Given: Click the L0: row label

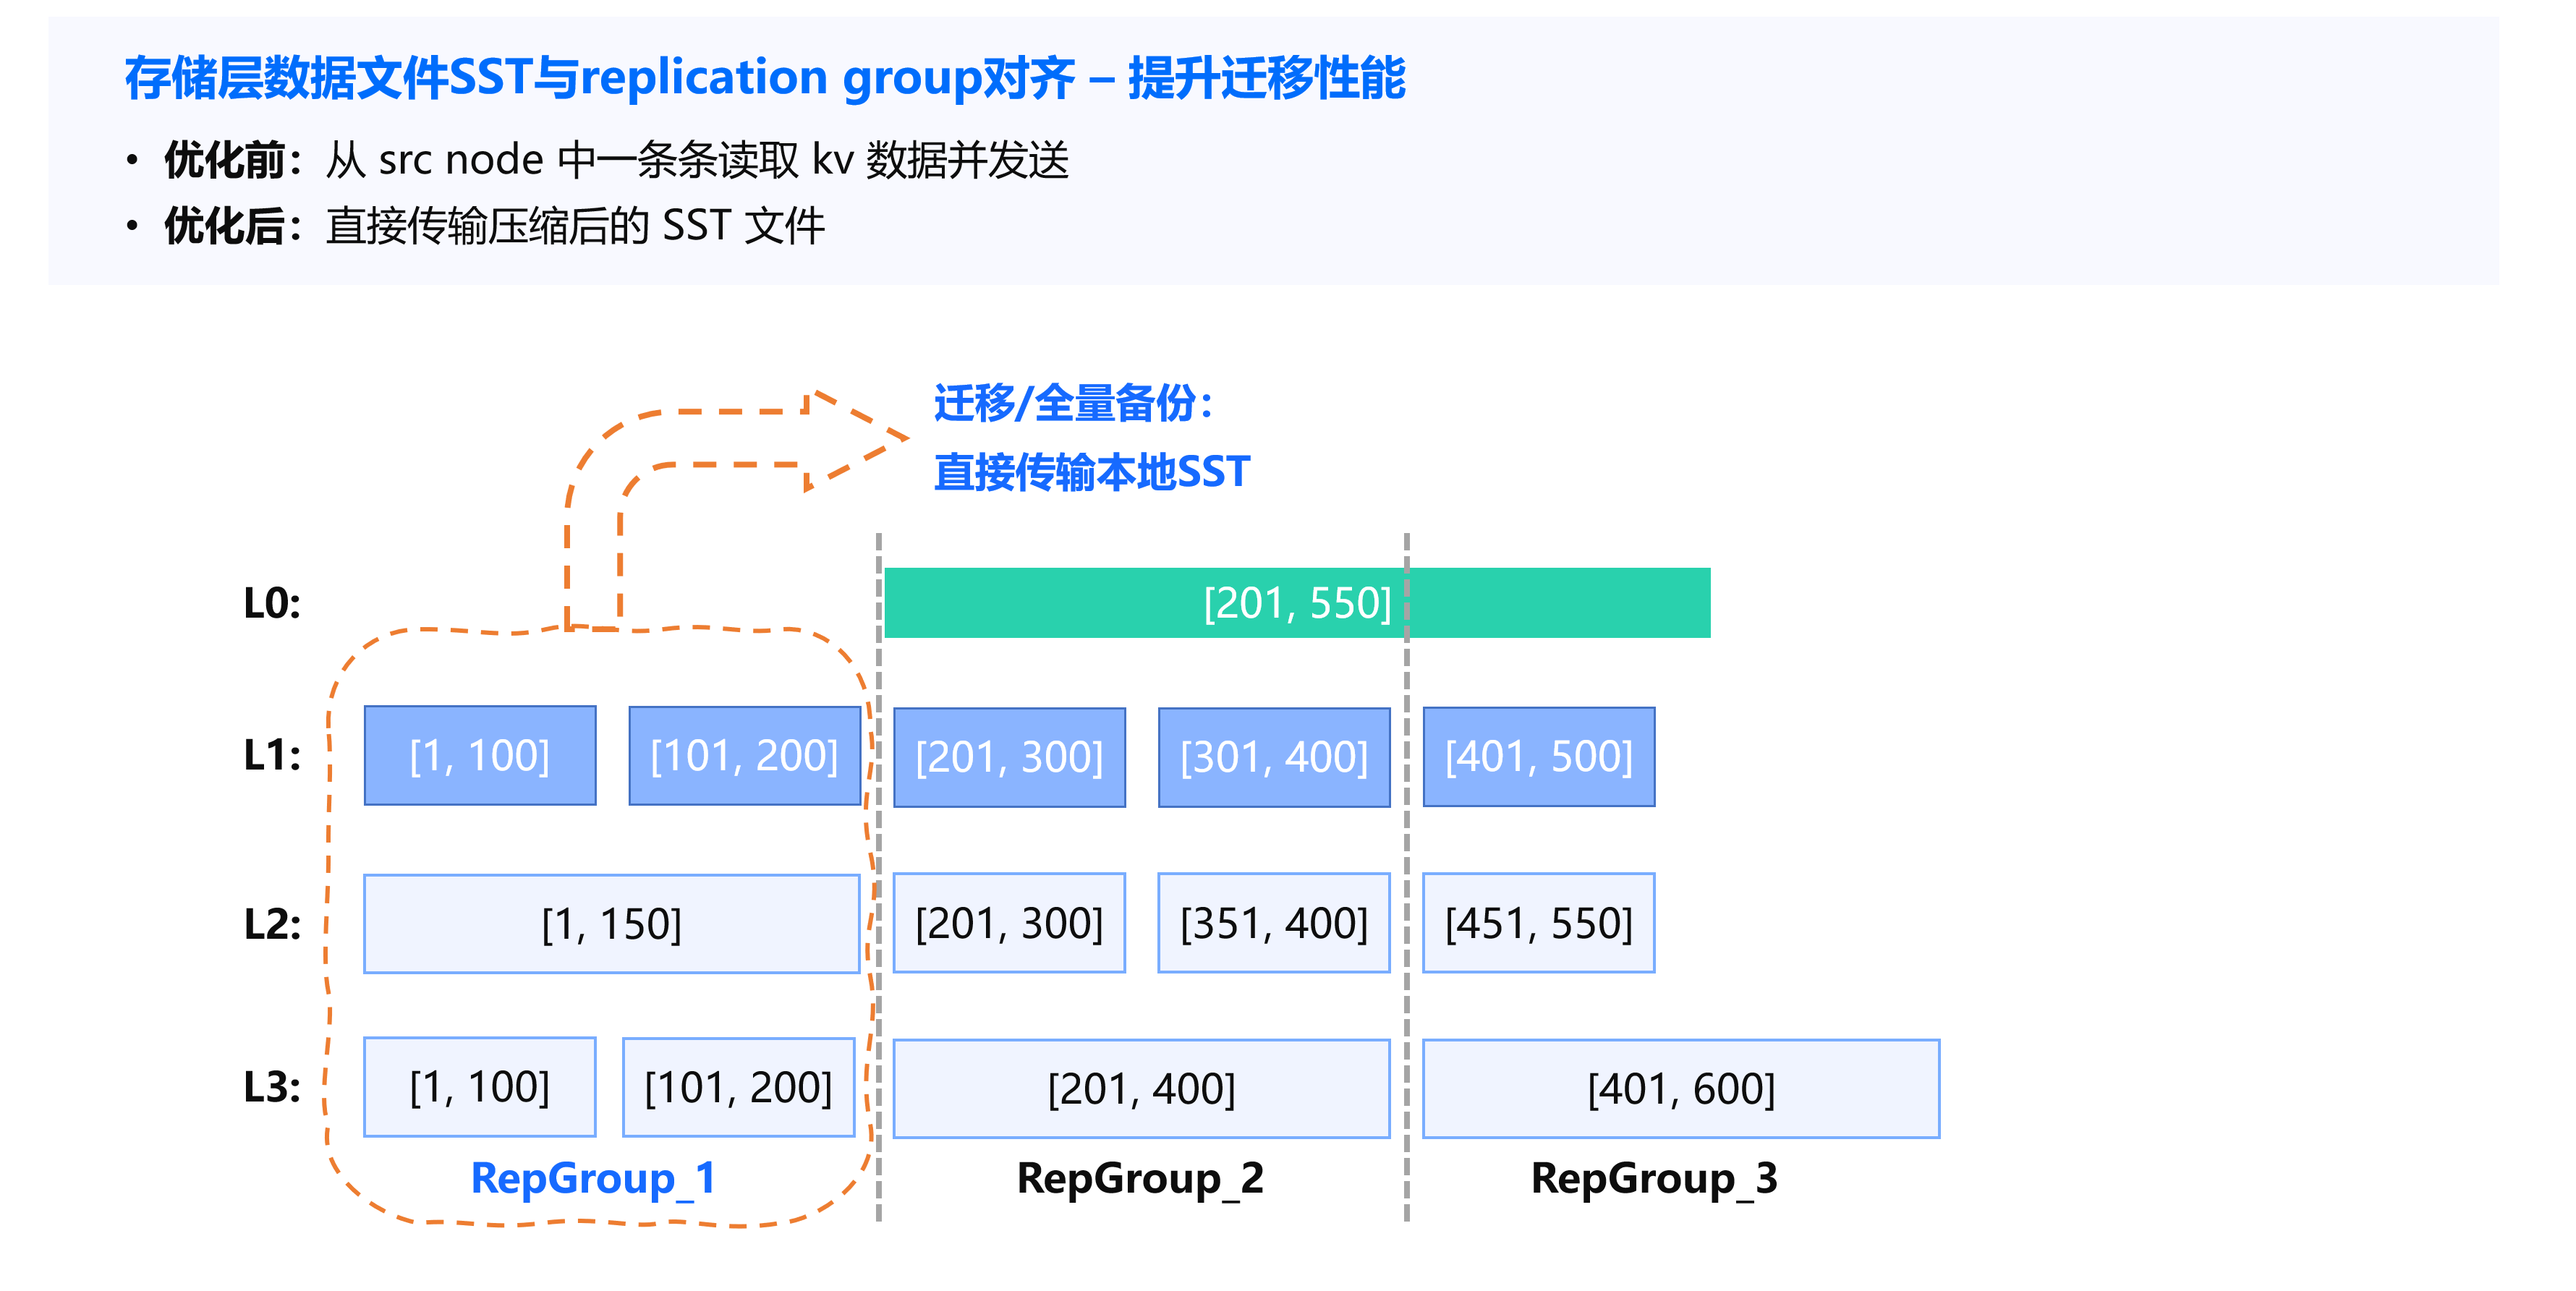Looking at the screenshot, I should 272,603.
